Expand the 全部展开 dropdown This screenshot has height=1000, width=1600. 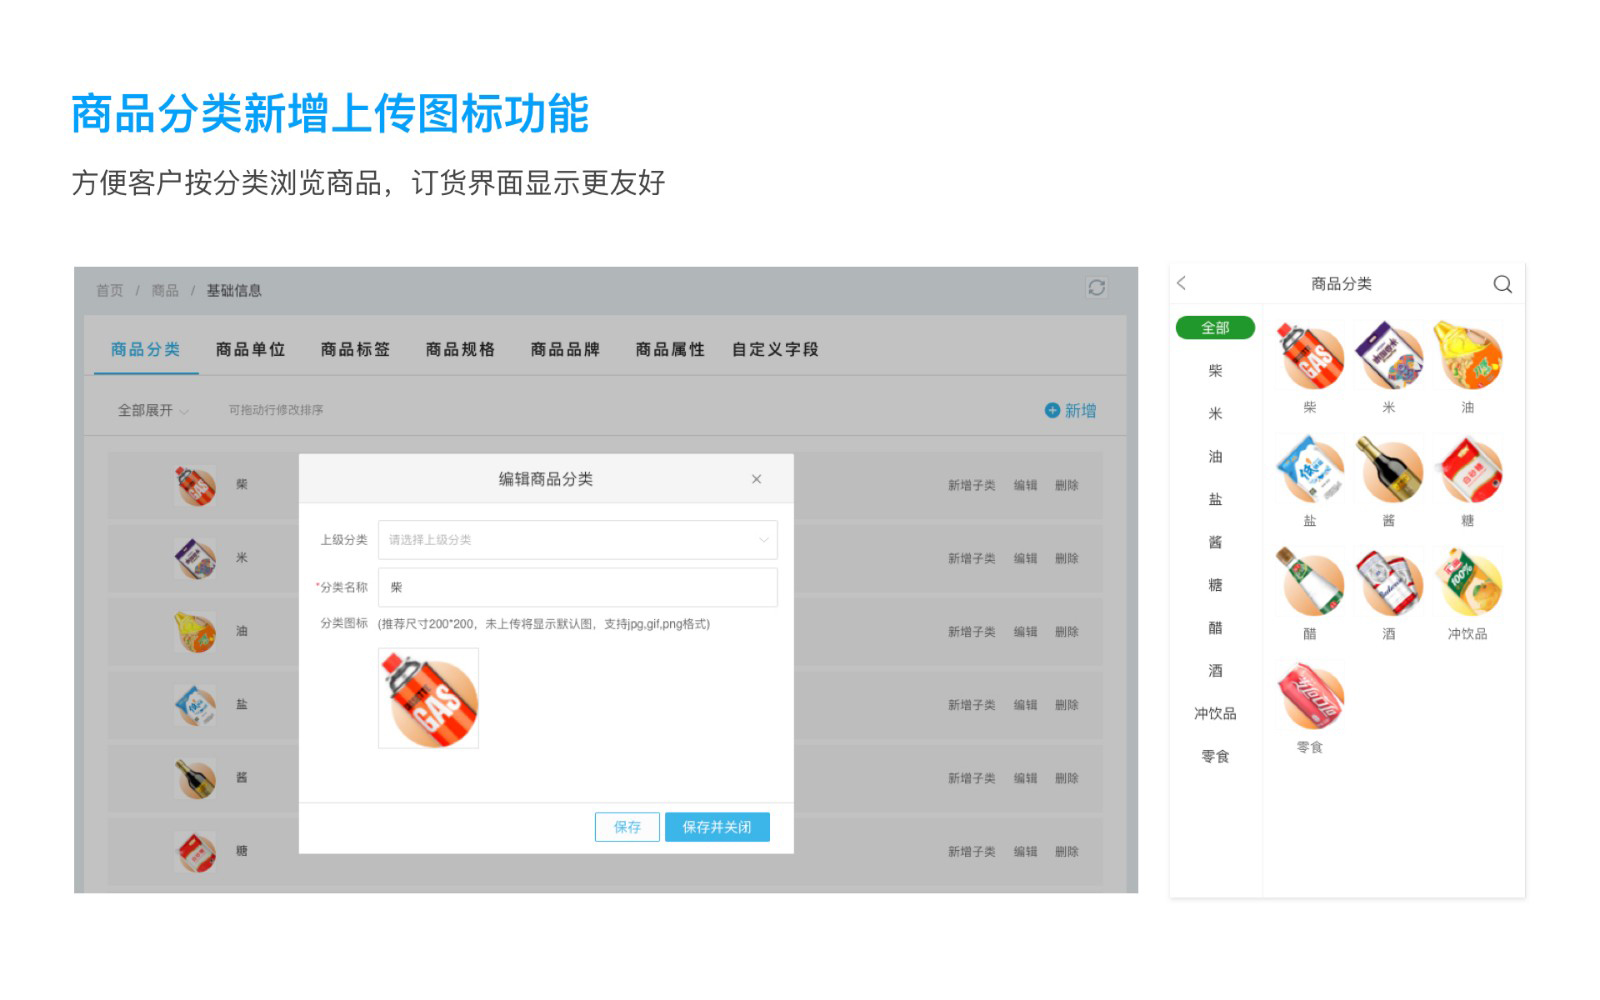152,410
